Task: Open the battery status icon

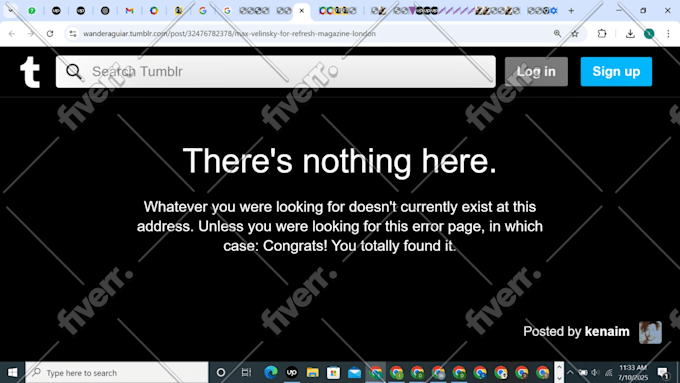Action: click(x=583, y=373)
